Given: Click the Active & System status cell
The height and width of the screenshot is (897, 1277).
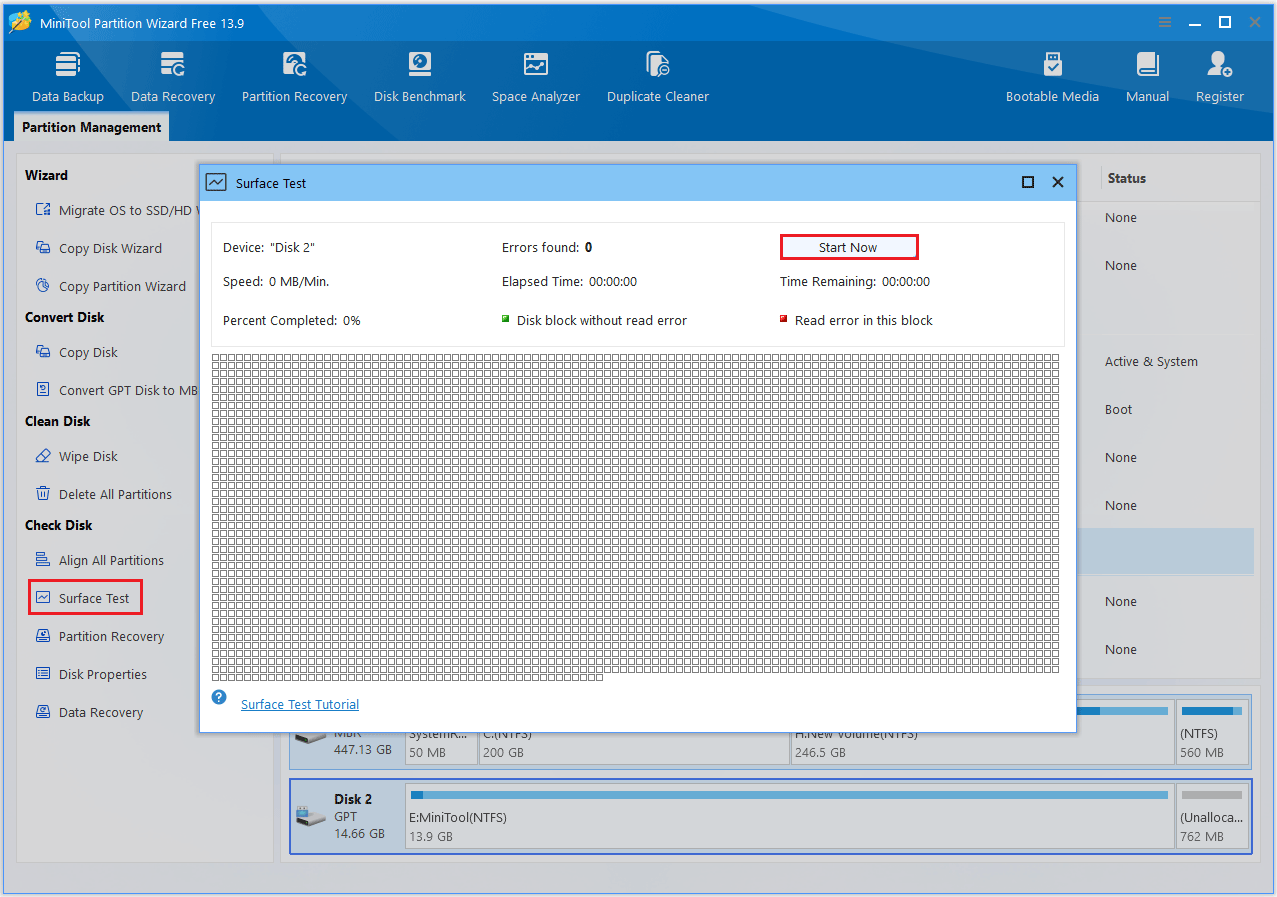Looking at the screenshot, I should [x=1151, y=362].
